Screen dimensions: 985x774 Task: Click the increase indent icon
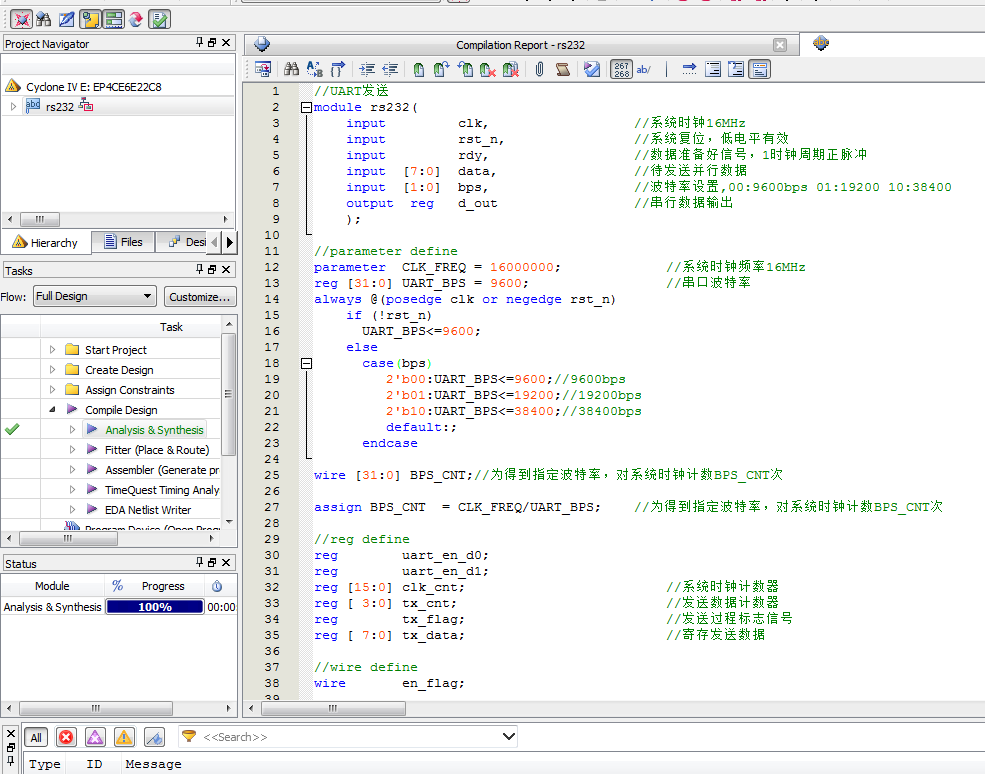coord(367,69)
